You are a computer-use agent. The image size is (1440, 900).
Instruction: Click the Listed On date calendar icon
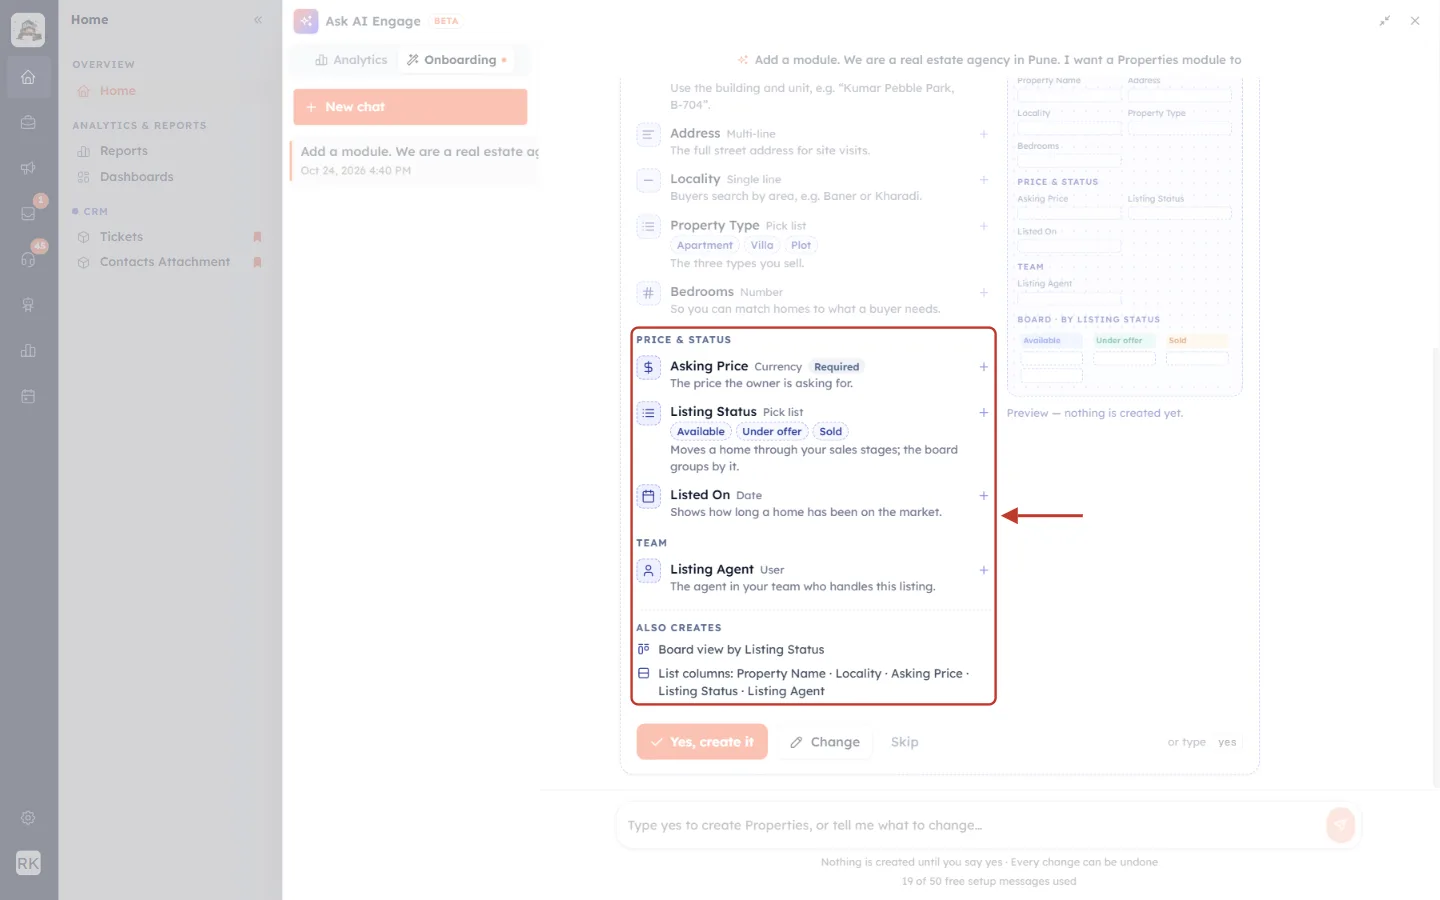[648, 497]
